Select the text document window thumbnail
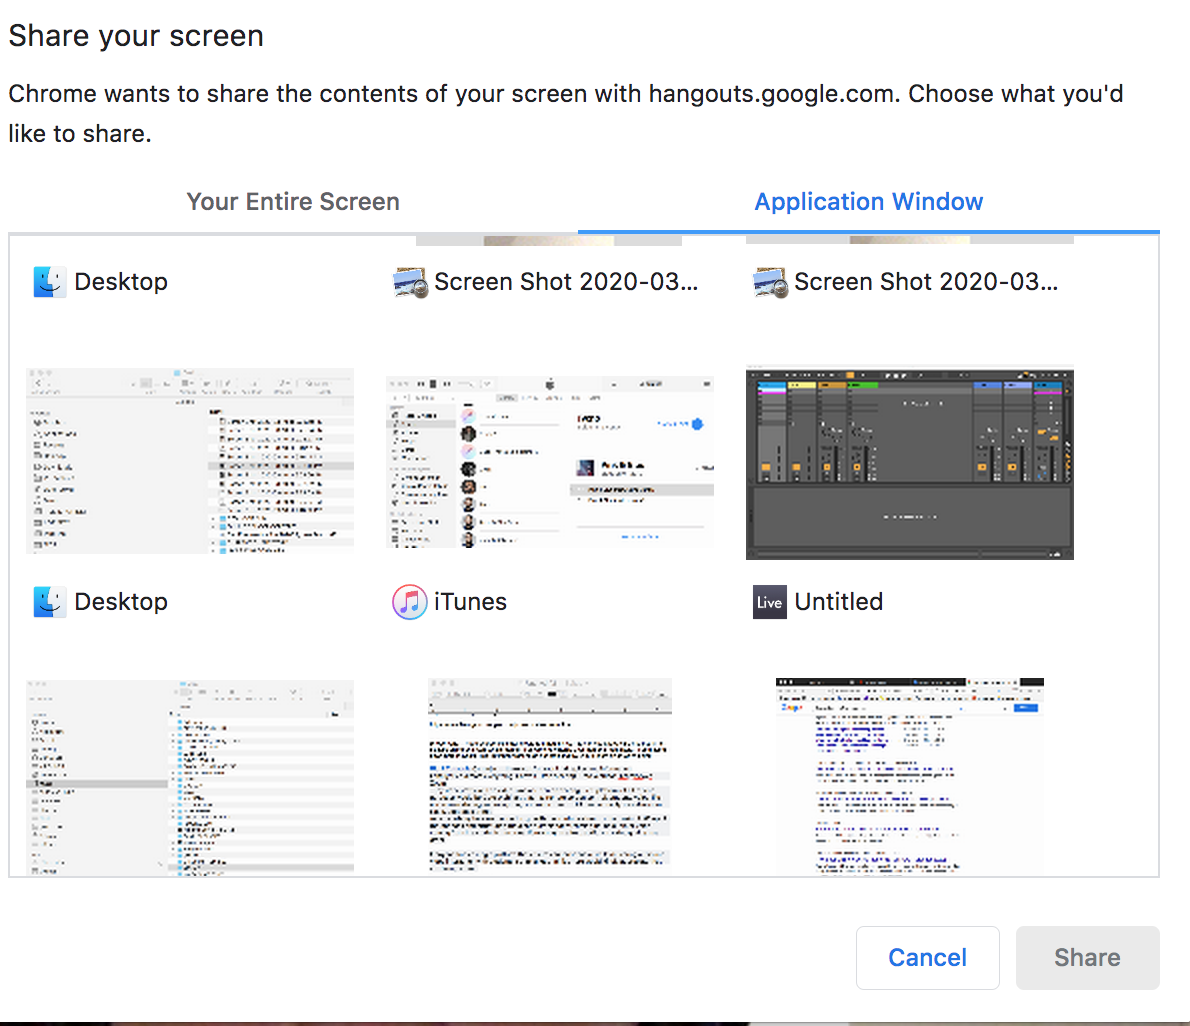The image size is (1190, 1026). click(550, 774)
